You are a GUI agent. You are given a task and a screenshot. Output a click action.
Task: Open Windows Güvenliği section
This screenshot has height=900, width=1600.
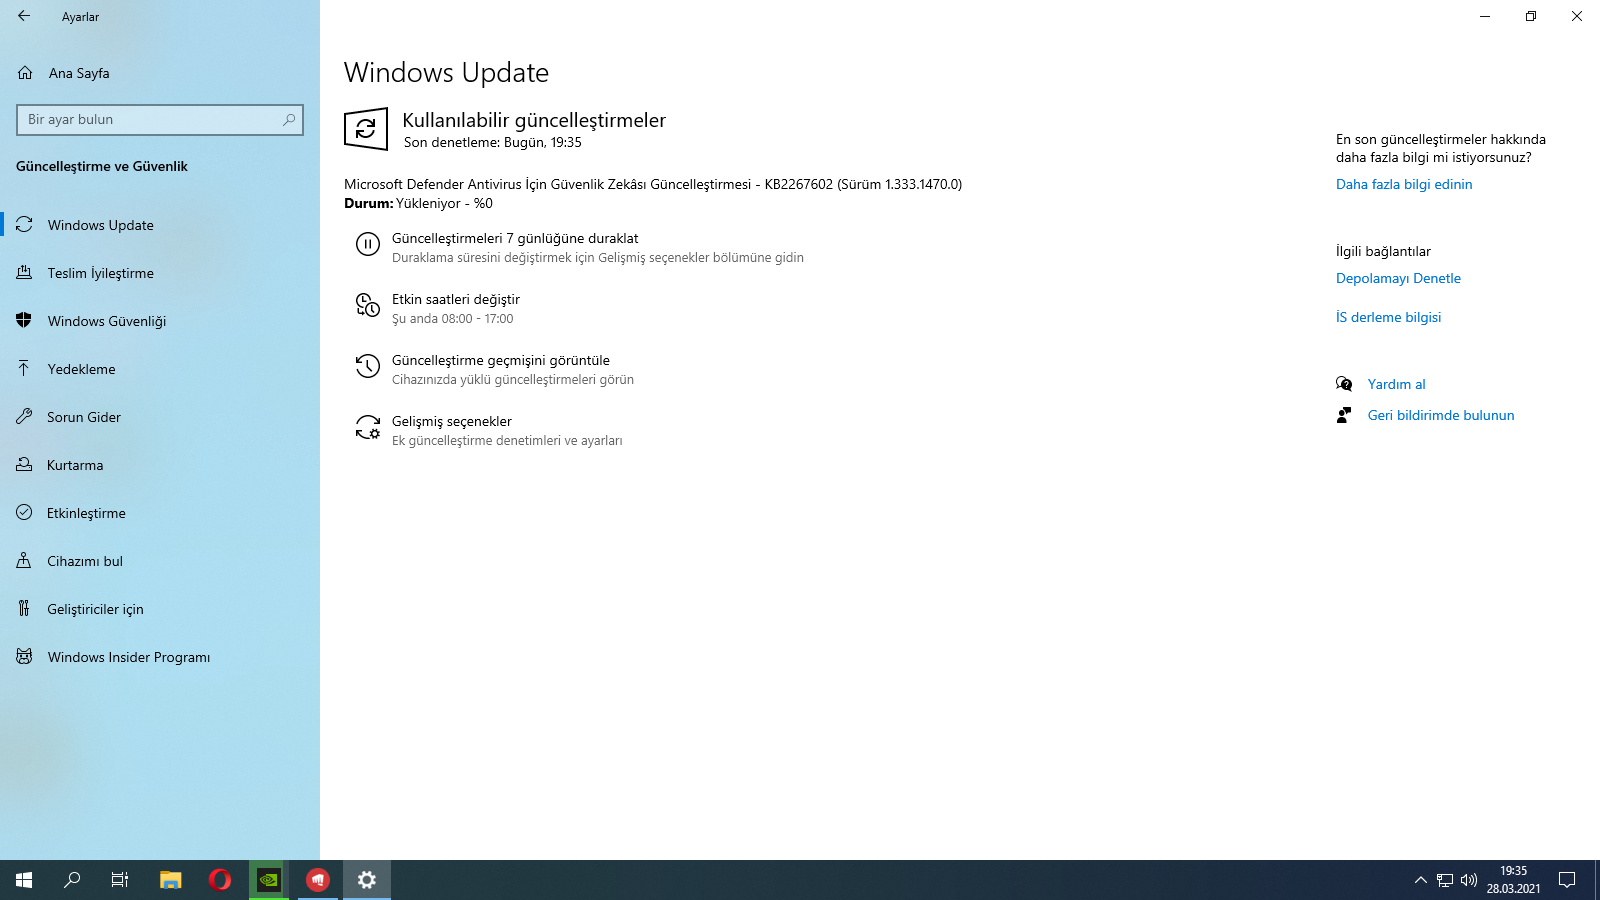click(160, 321)
